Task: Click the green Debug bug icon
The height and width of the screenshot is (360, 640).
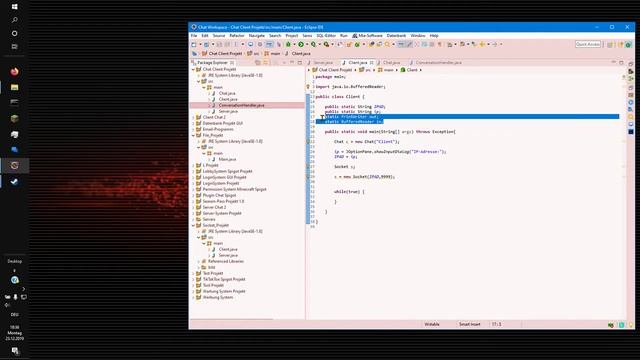Action: point(288,44)
